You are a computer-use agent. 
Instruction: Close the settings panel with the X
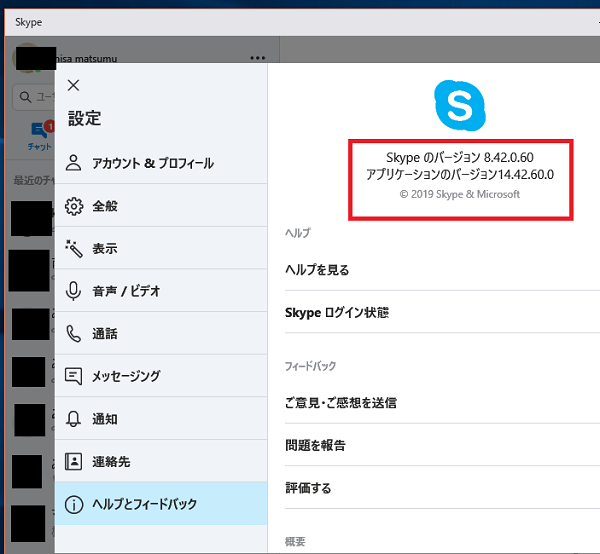coord(73,85)
